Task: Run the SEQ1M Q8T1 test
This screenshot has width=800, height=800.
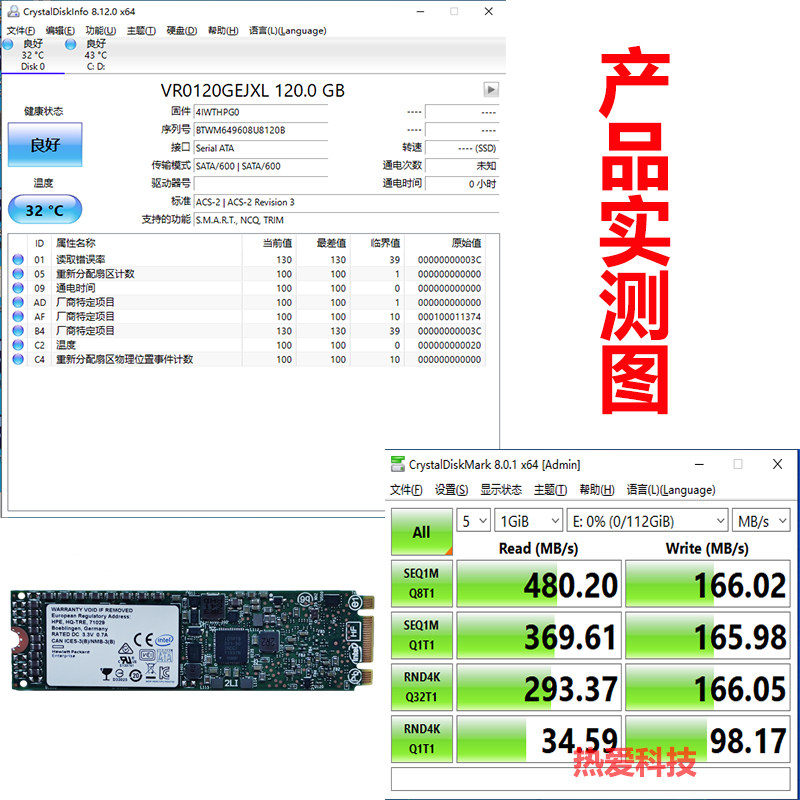Action: pyautogui.click(x=421, y=583)
